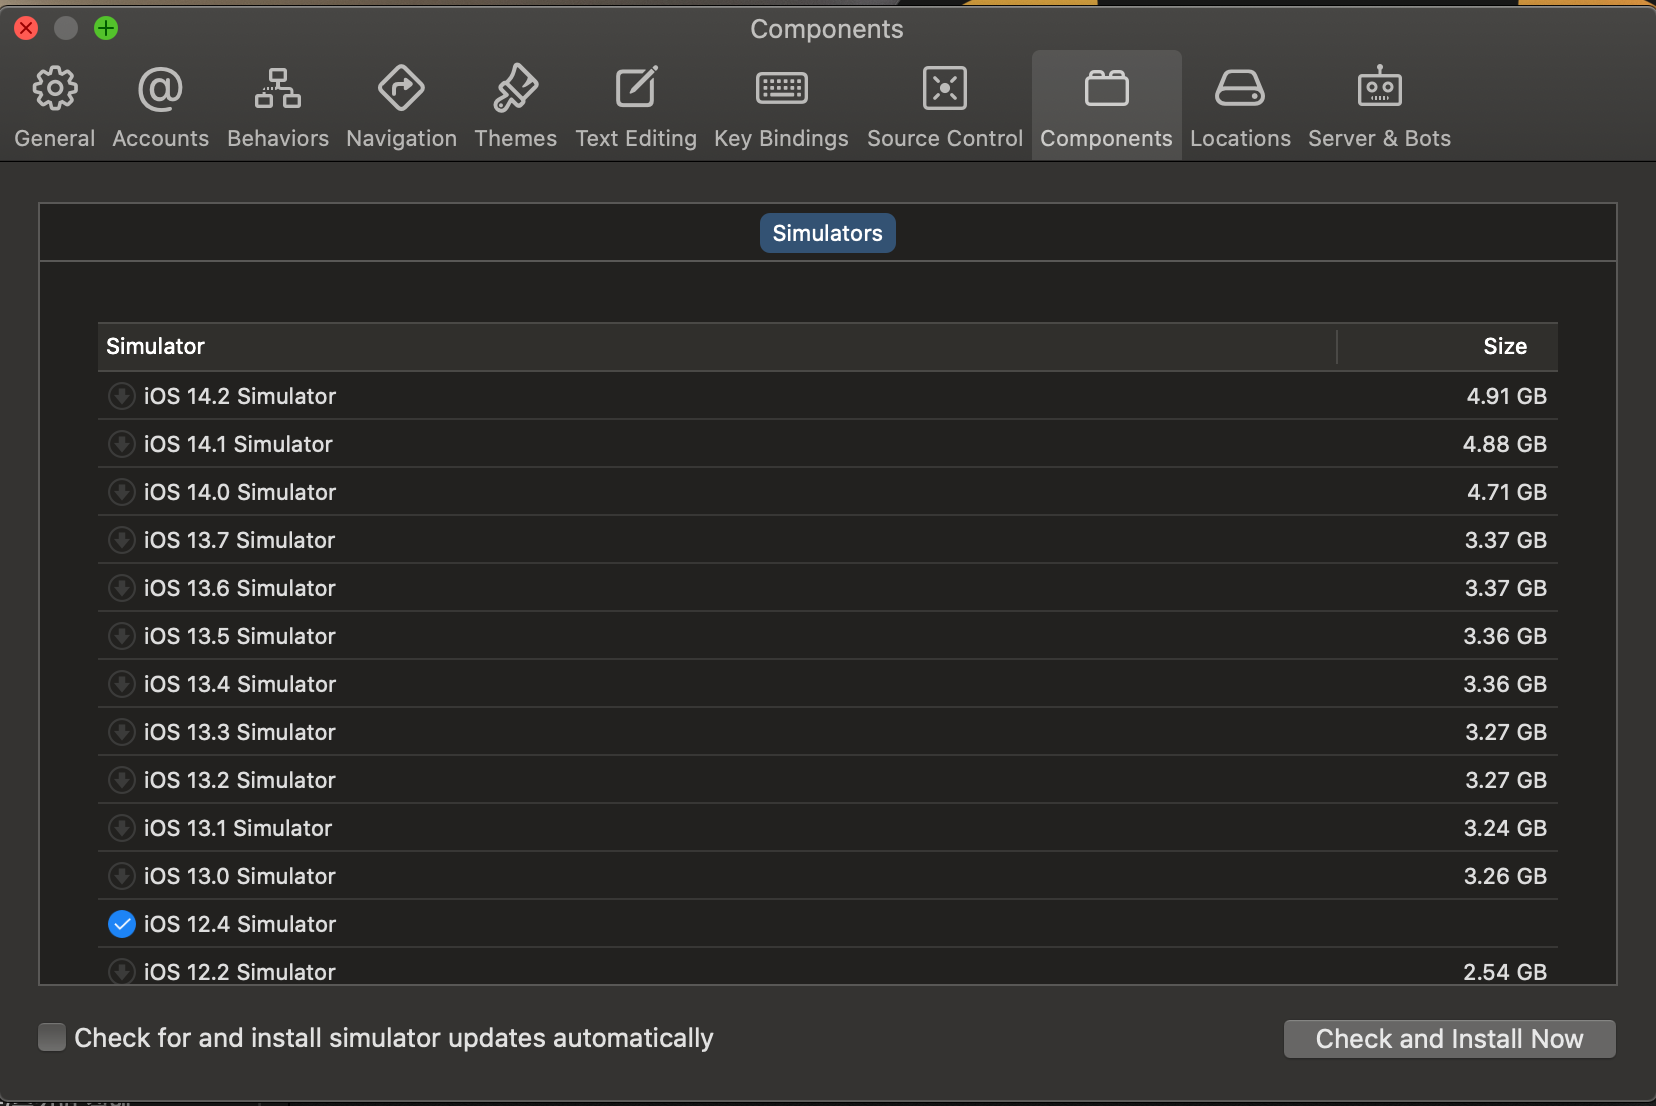This screenshot has height=1106, width=1656.
Task: Download the iOS 12.2 Simulator
Action: point(122,971)
